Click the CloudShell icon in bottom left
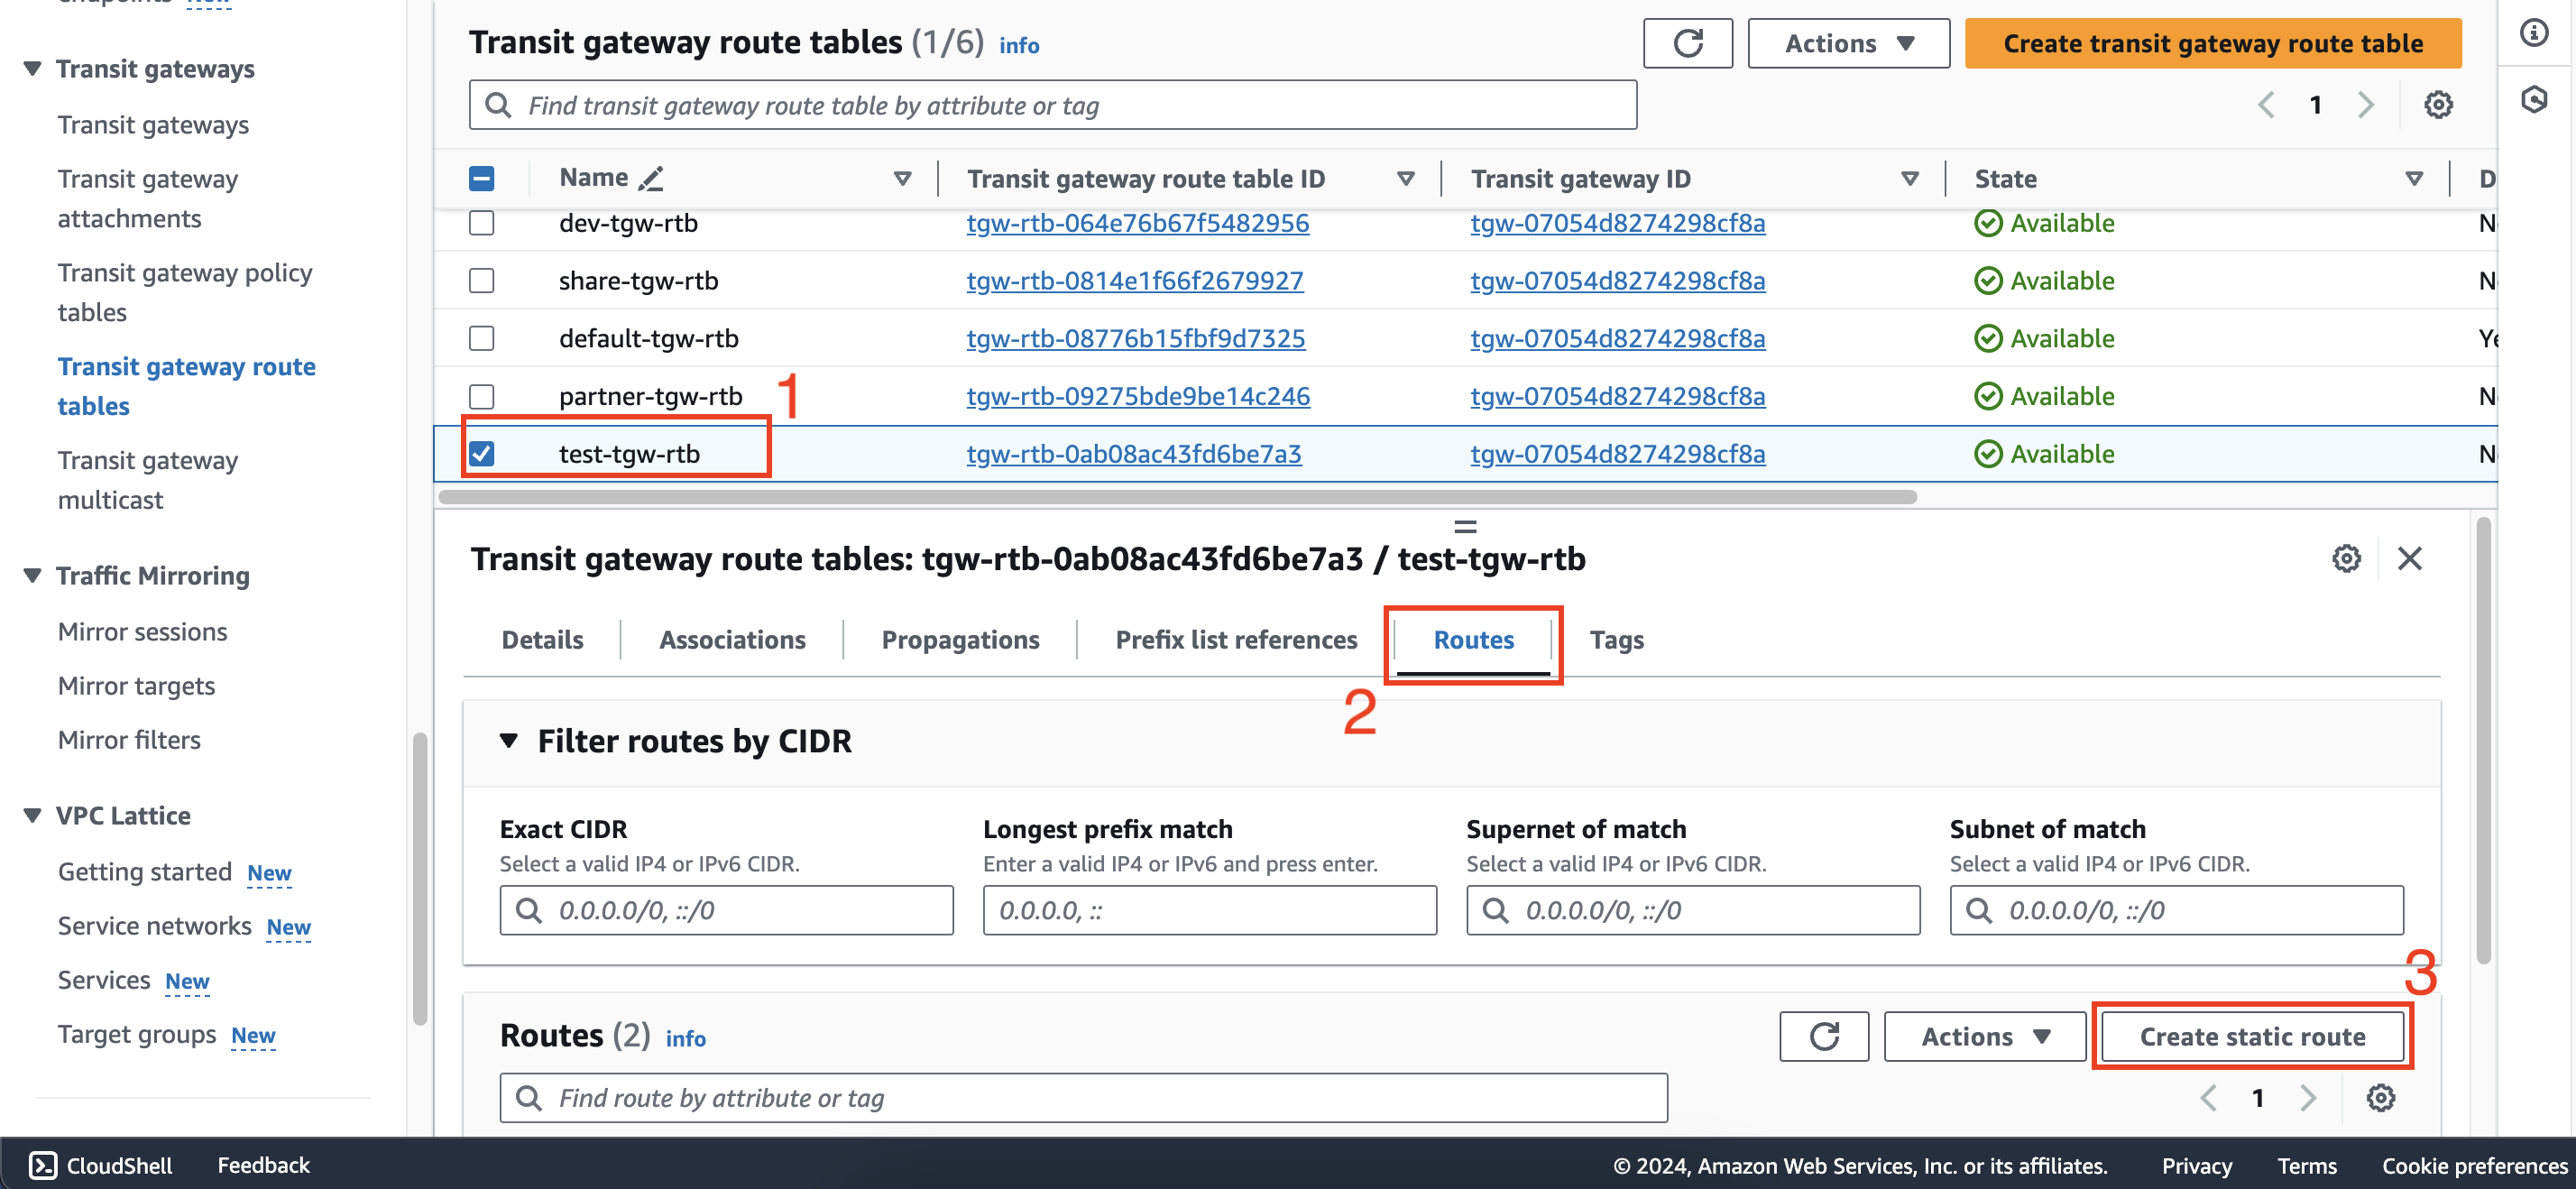This screenshot has height=1189, width=2576. point(34,1163)
